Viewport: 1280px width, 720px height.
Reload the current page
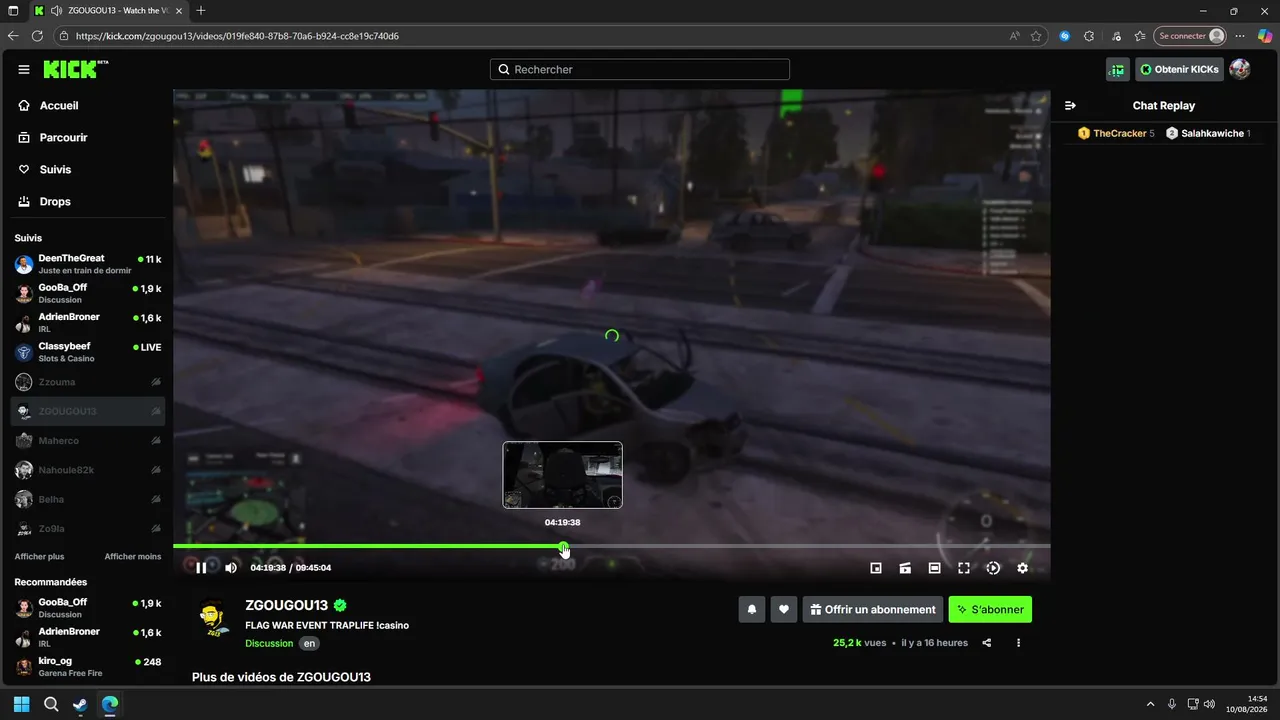37,36
